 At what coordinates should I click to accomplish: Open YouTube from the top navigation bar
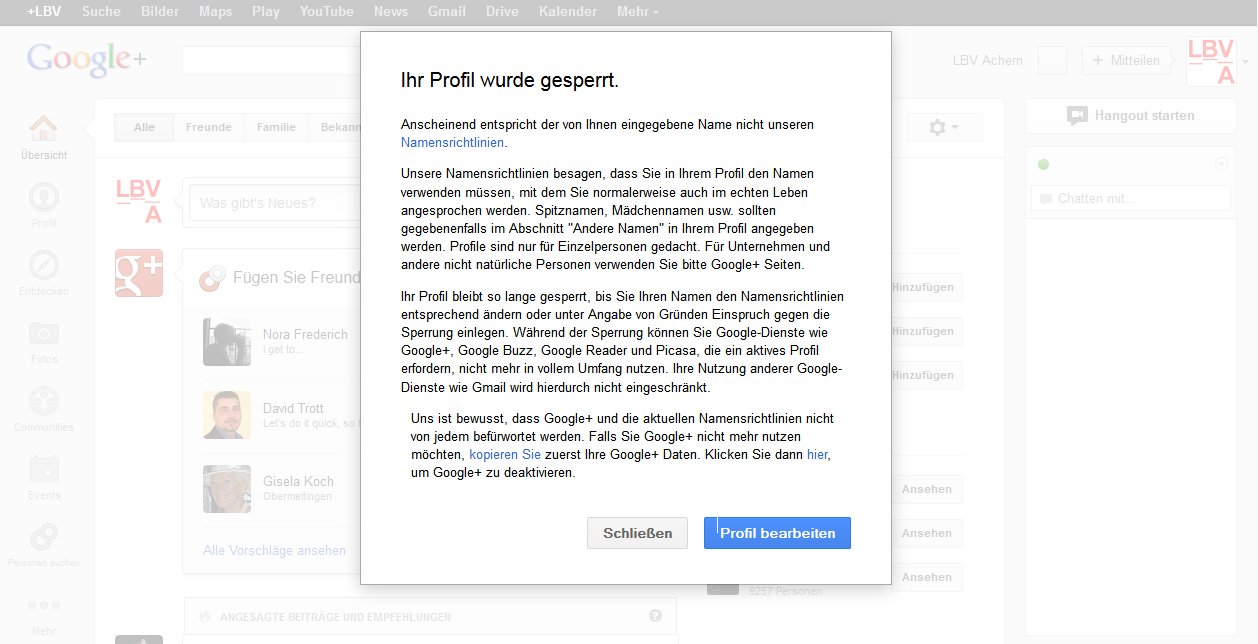point(326,12)
